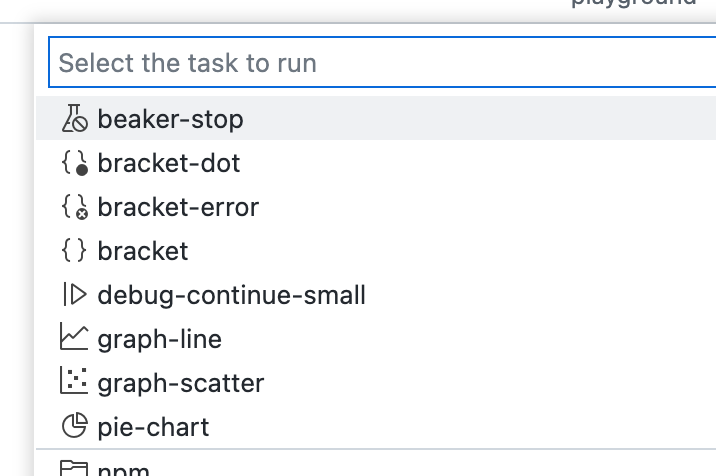Click the beaker-stop icon

click(74, 119)
